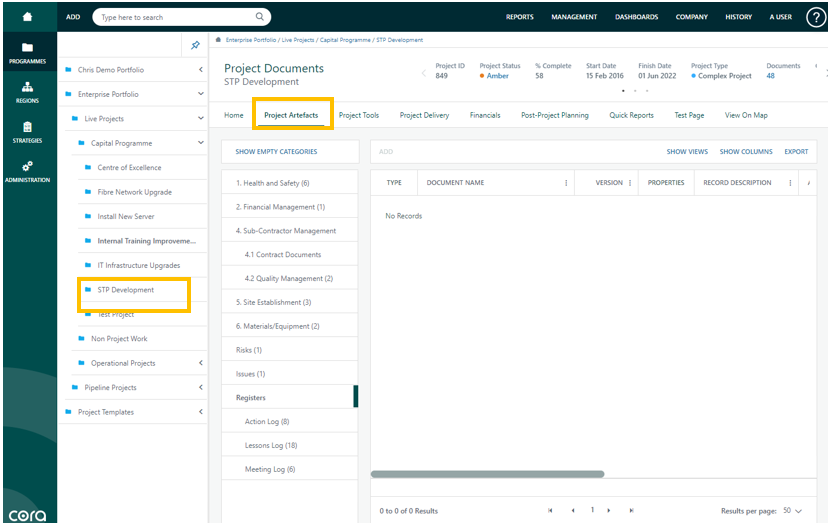828x527 pixels.
Task: Open Results per page dropdown
Action: (x=792, y=511)
